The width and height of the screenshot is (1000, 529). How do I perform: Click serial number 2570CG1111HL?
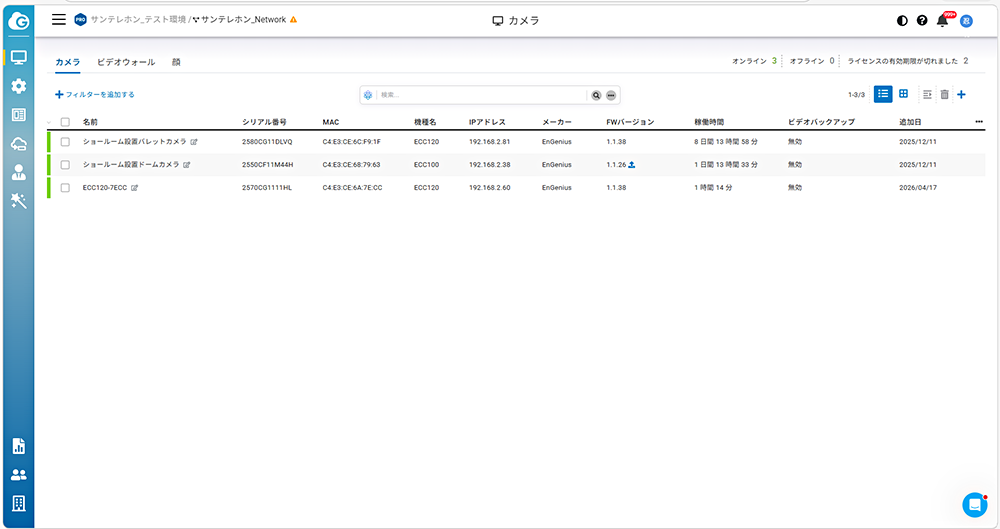tap(267, 188)
